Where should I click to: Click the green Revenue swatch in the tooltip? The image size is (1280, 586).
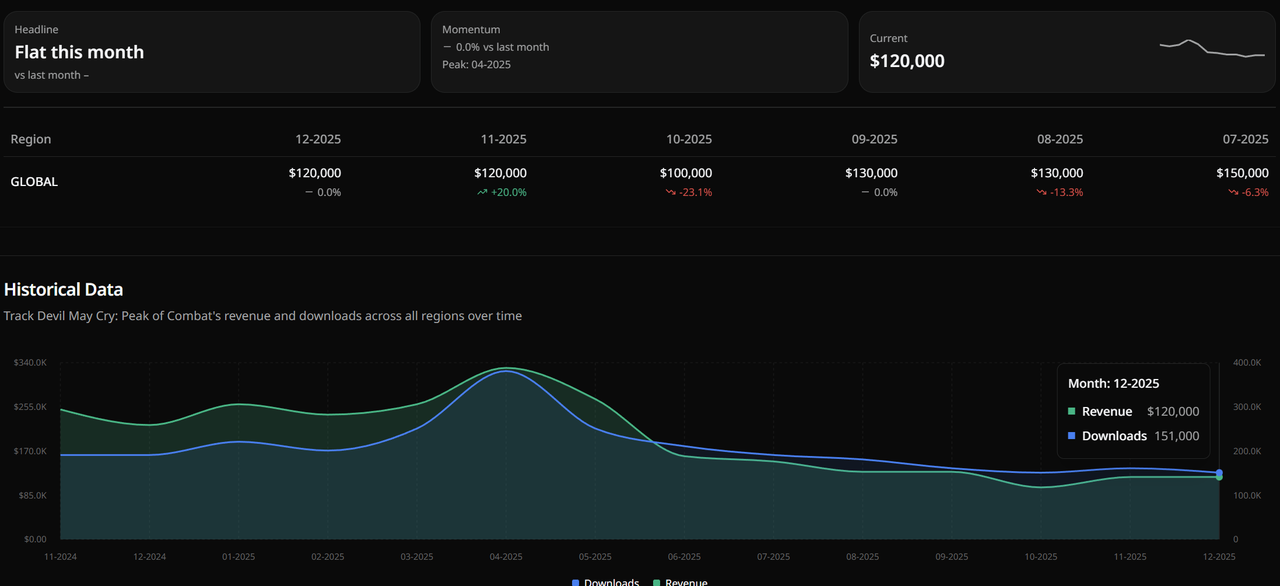coord(1072,412)
